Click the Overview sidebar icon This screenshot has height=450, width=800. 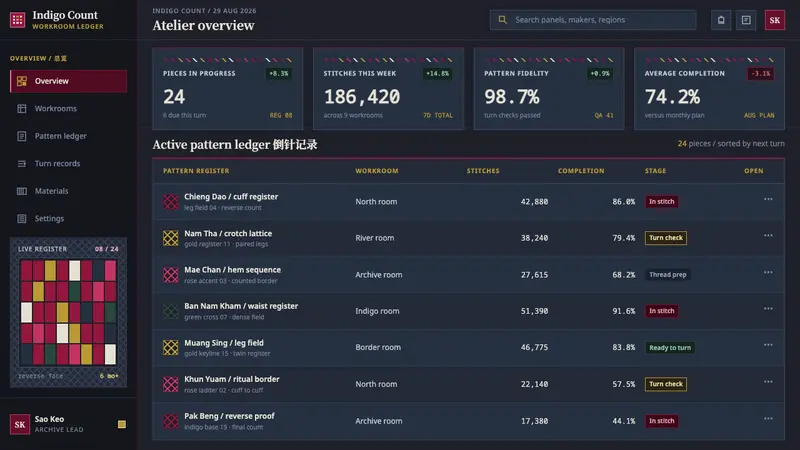pos(21,81)
